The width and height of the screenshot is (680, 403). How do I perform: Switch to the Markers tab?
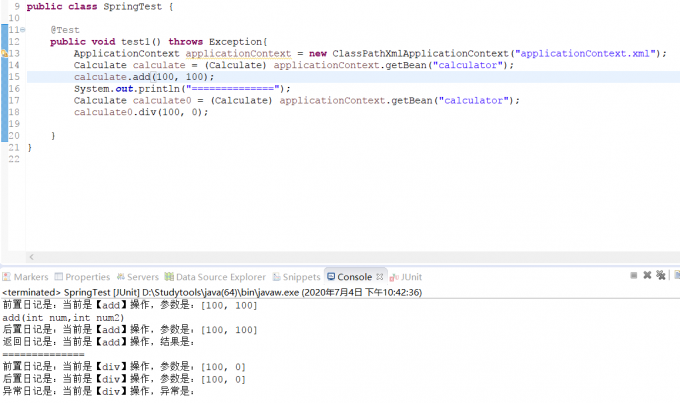pyautogui.click(x=25, y=277)
